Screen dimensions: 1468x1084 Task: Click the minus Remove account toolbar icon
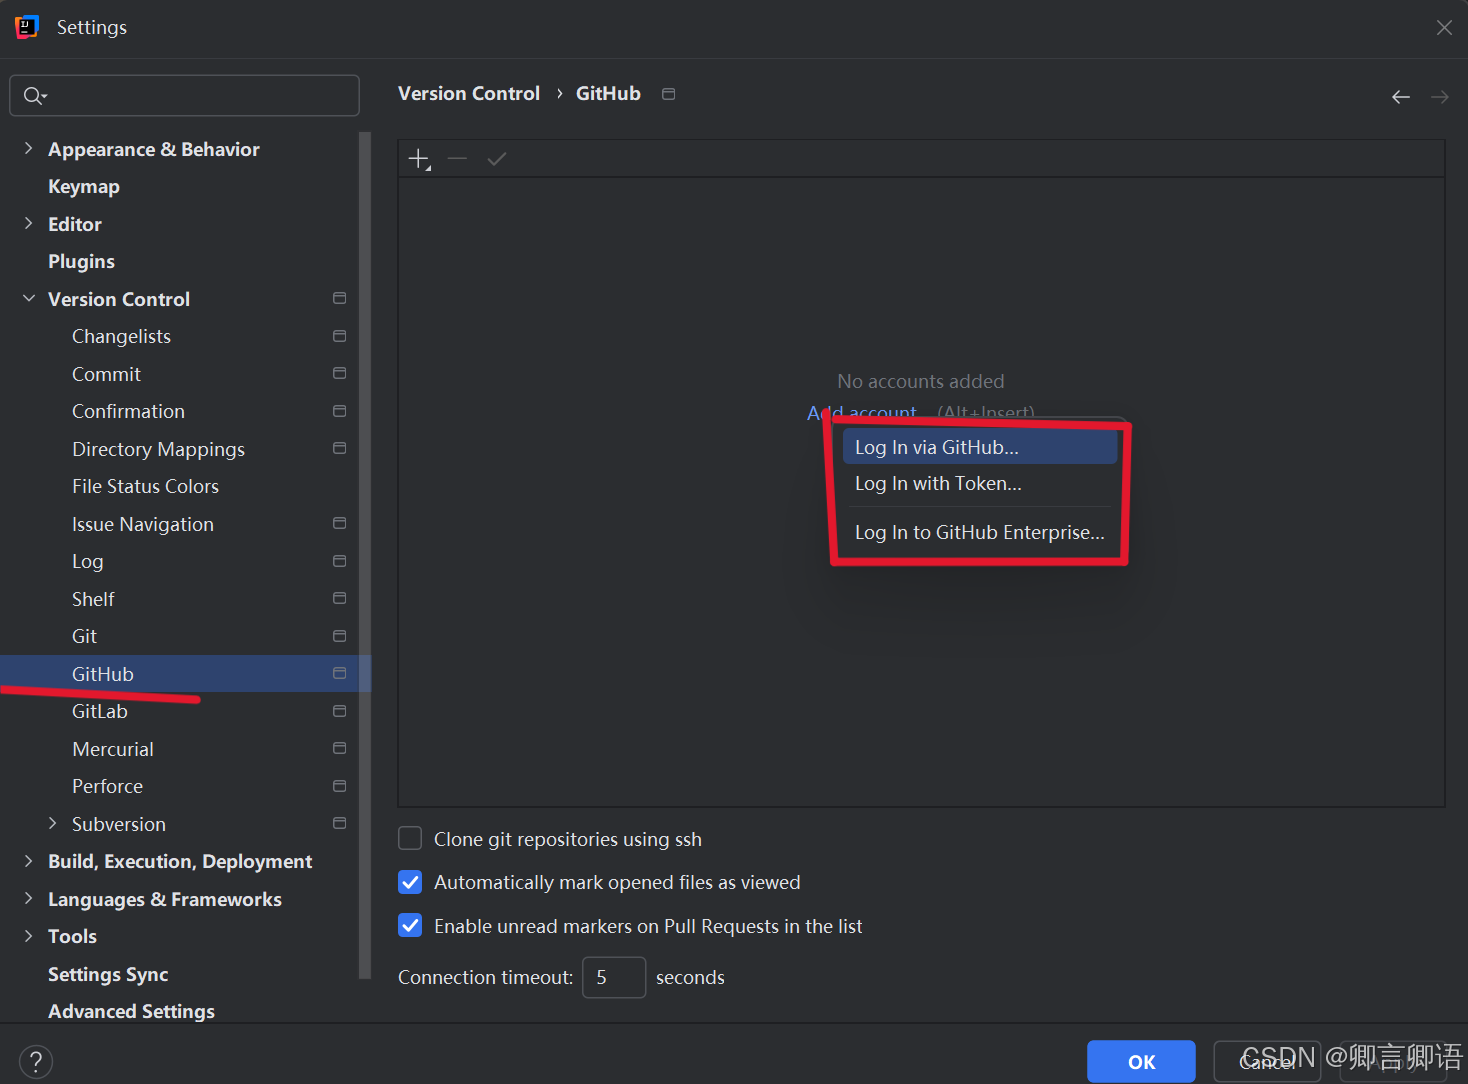[457, 159]
